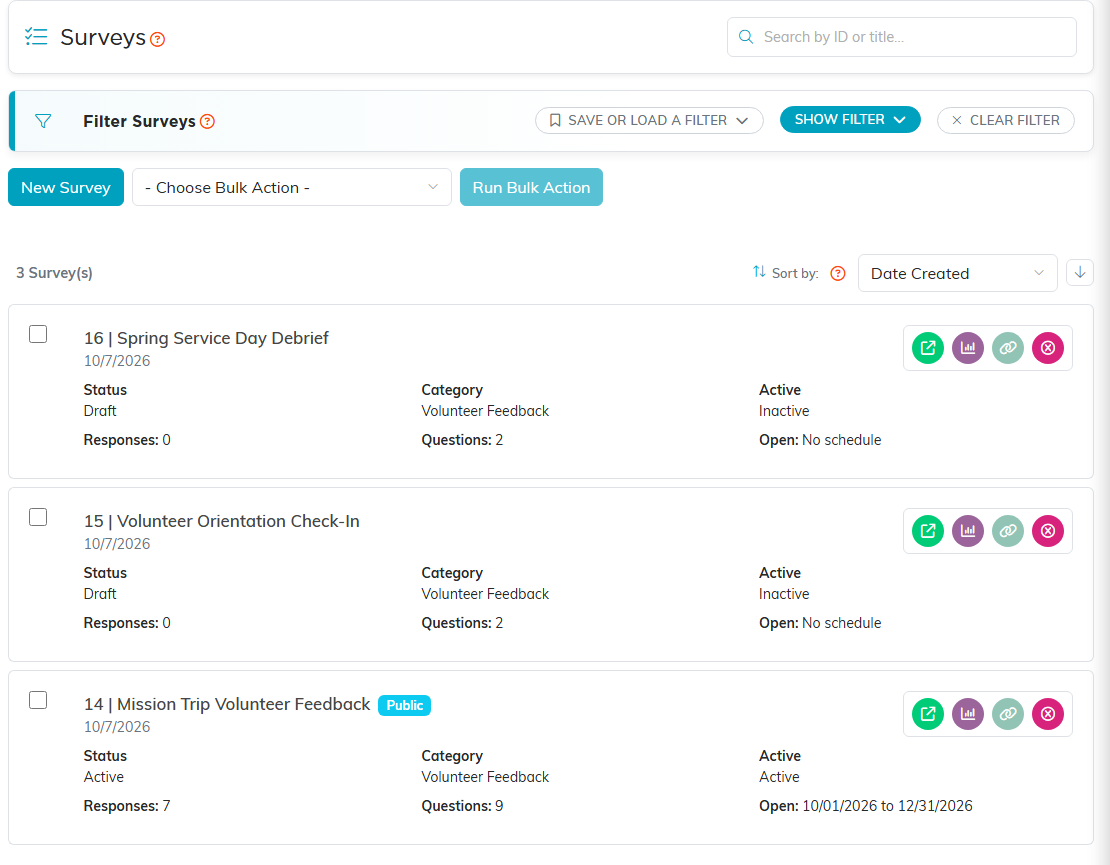The width and height of the screenshot is (1110, 865).
Task: Focus the Search by ID or title field
Action: click(901, 37)
